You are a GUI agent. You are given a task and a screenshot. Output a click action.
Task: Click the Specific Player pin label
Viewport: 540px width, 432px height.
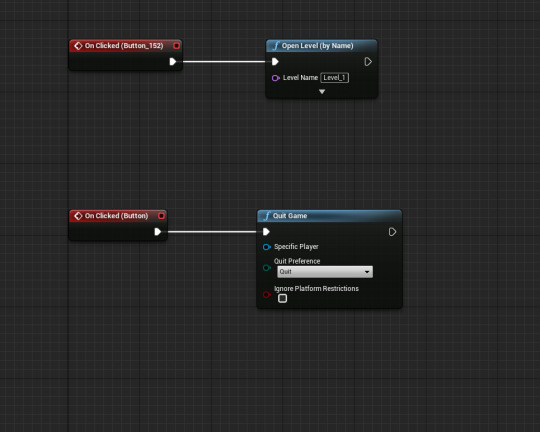pyautogui.click(x=296, y=247)
